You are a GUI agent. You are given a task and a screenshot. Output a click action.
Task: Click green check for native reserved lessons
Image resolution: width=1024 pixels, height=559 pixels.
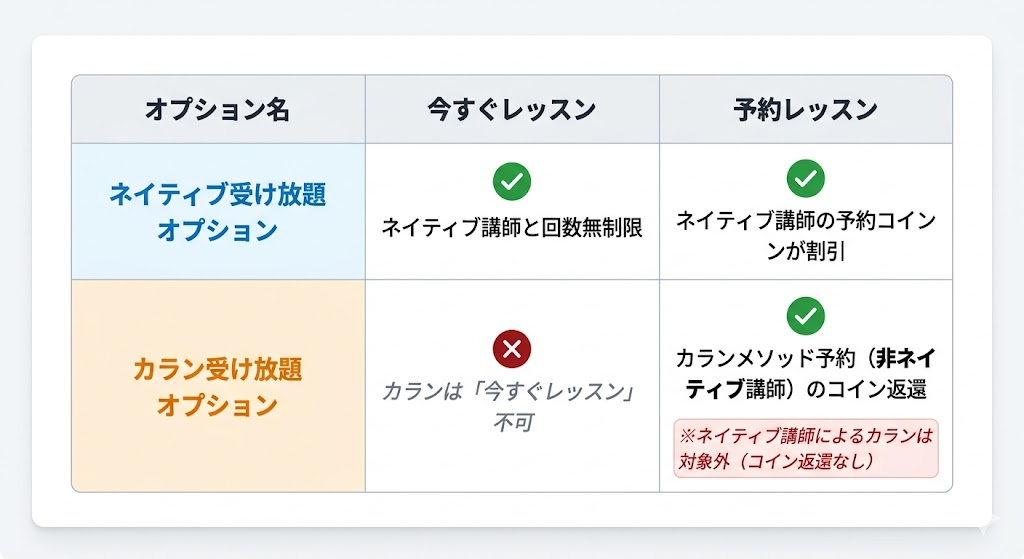[805, 179]
